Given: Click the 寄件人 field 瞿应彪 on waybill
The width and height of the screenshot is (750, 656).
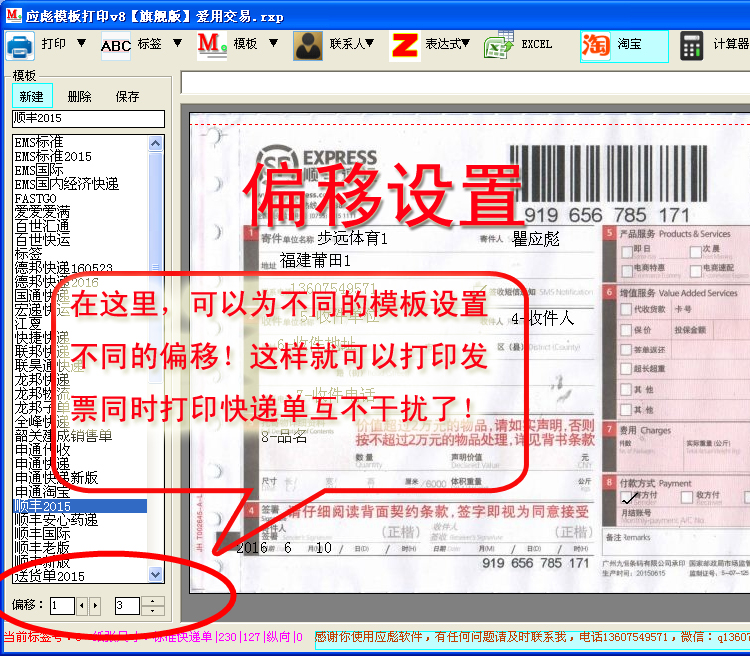Looking at the screenshot, I should tap(536, 238).
